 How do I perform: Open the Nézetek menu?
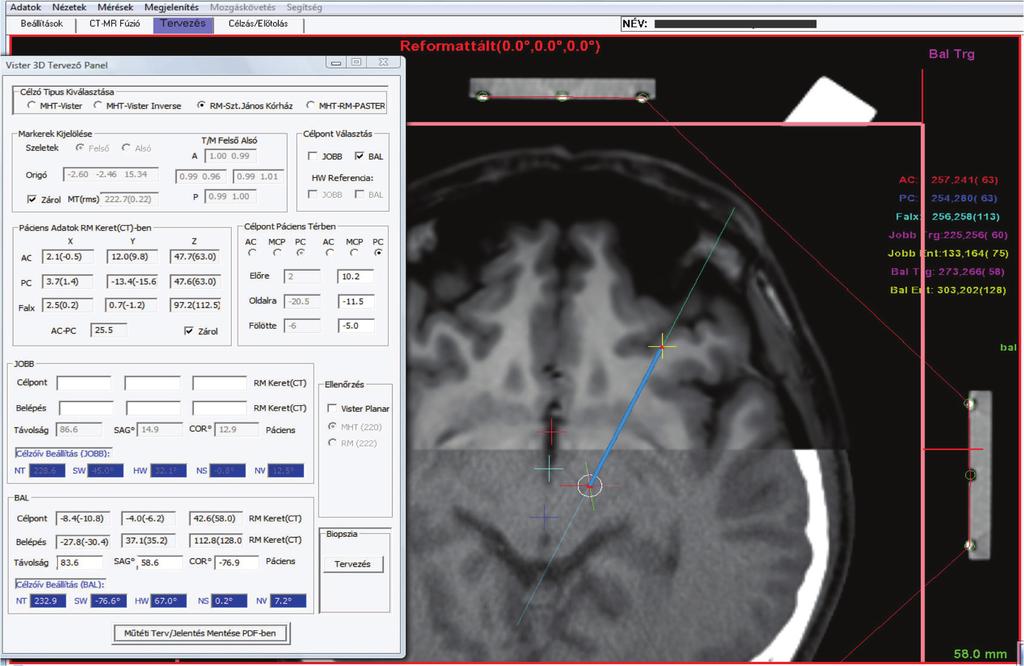pos(69,7)
